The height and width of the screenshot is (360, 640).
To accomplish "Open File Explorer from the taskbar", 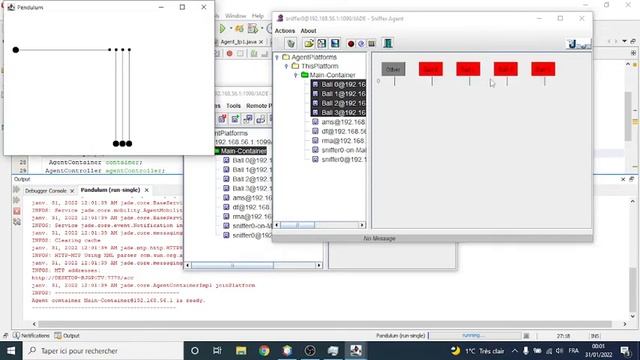I will coord(241,351).
